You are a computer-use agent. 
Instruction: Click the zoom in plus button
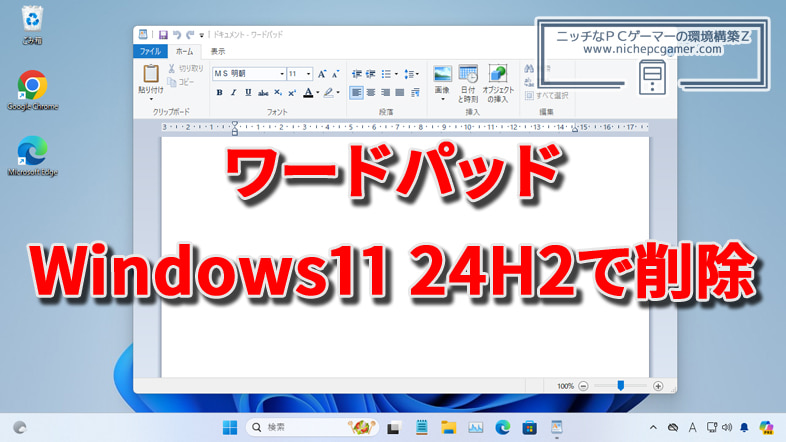coord(658,386)
